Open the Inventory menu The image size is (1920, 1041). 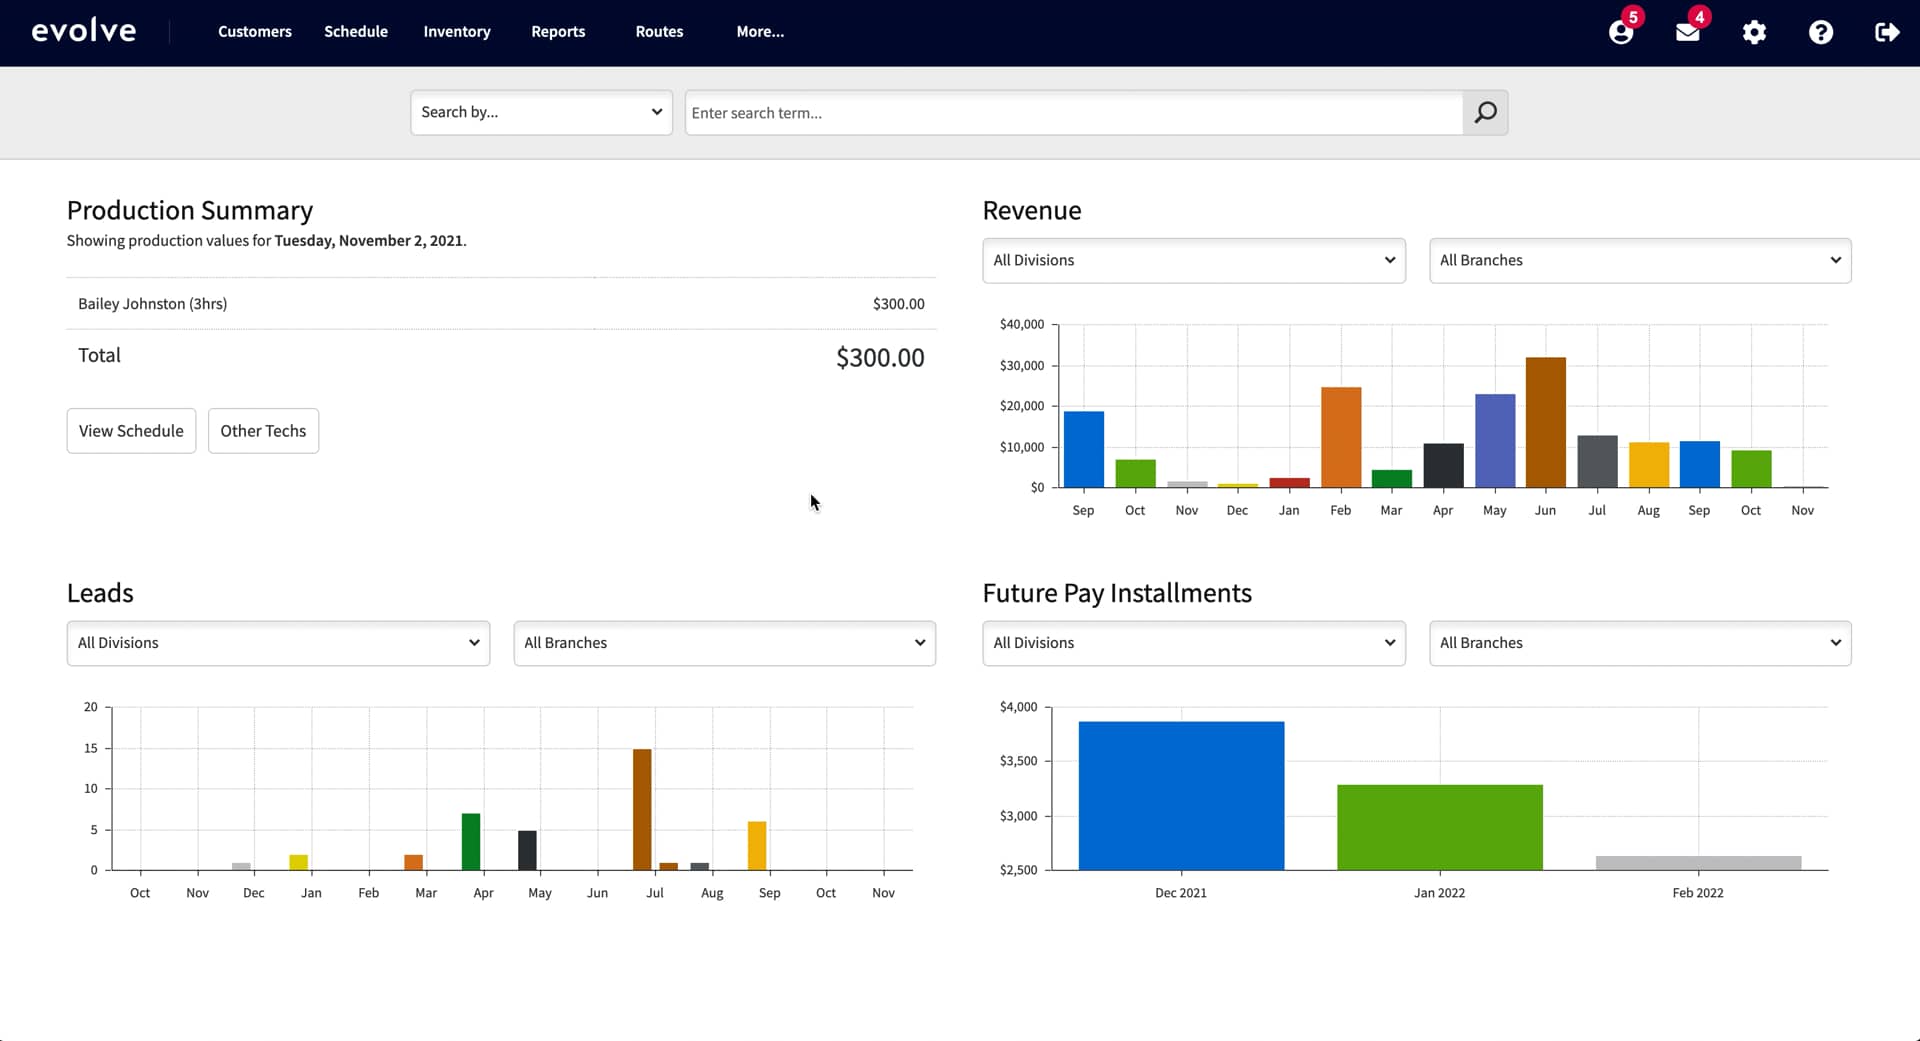[457, 31]
